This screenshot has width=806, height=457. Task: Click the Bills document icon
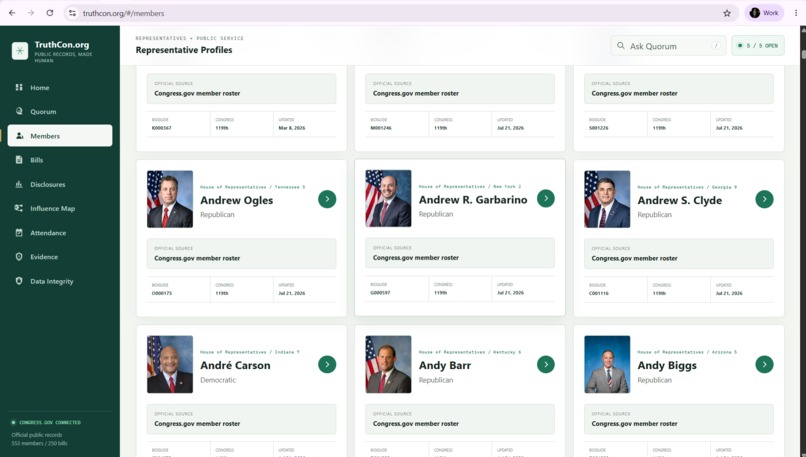pyautogui.click(x=19, y=160)
